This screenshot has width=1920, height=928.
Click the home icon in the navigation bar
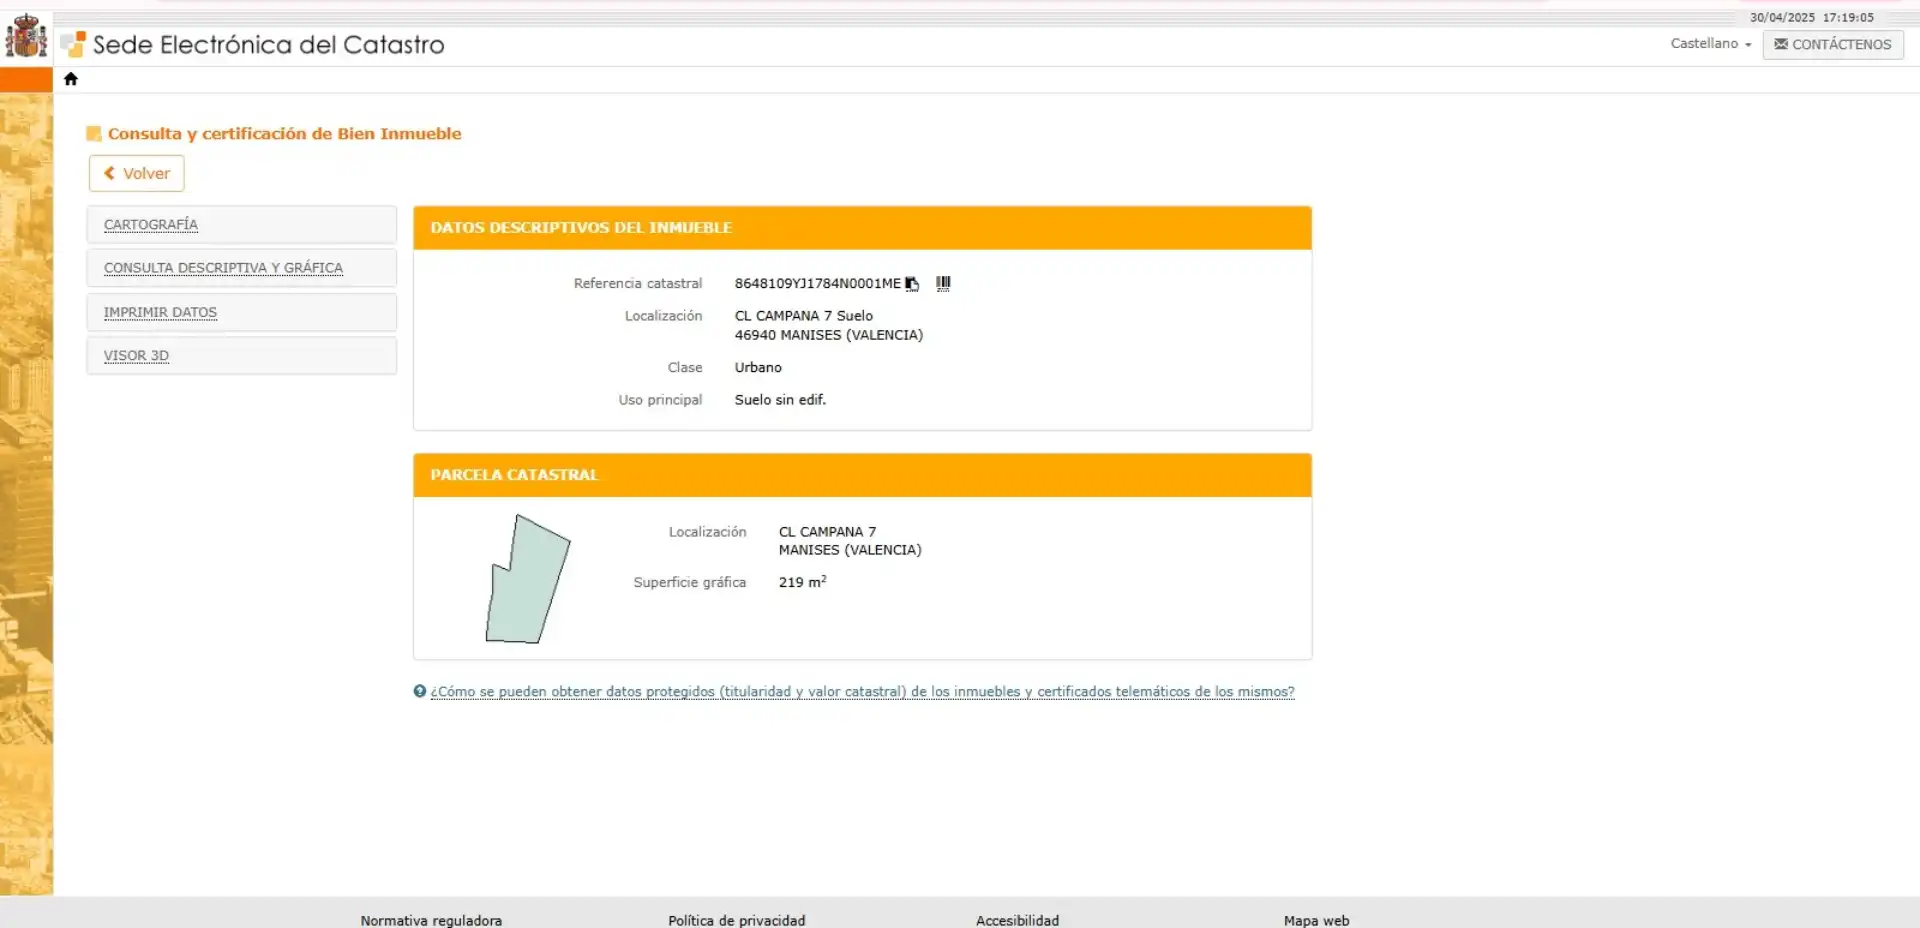click(x=70, y=79)
